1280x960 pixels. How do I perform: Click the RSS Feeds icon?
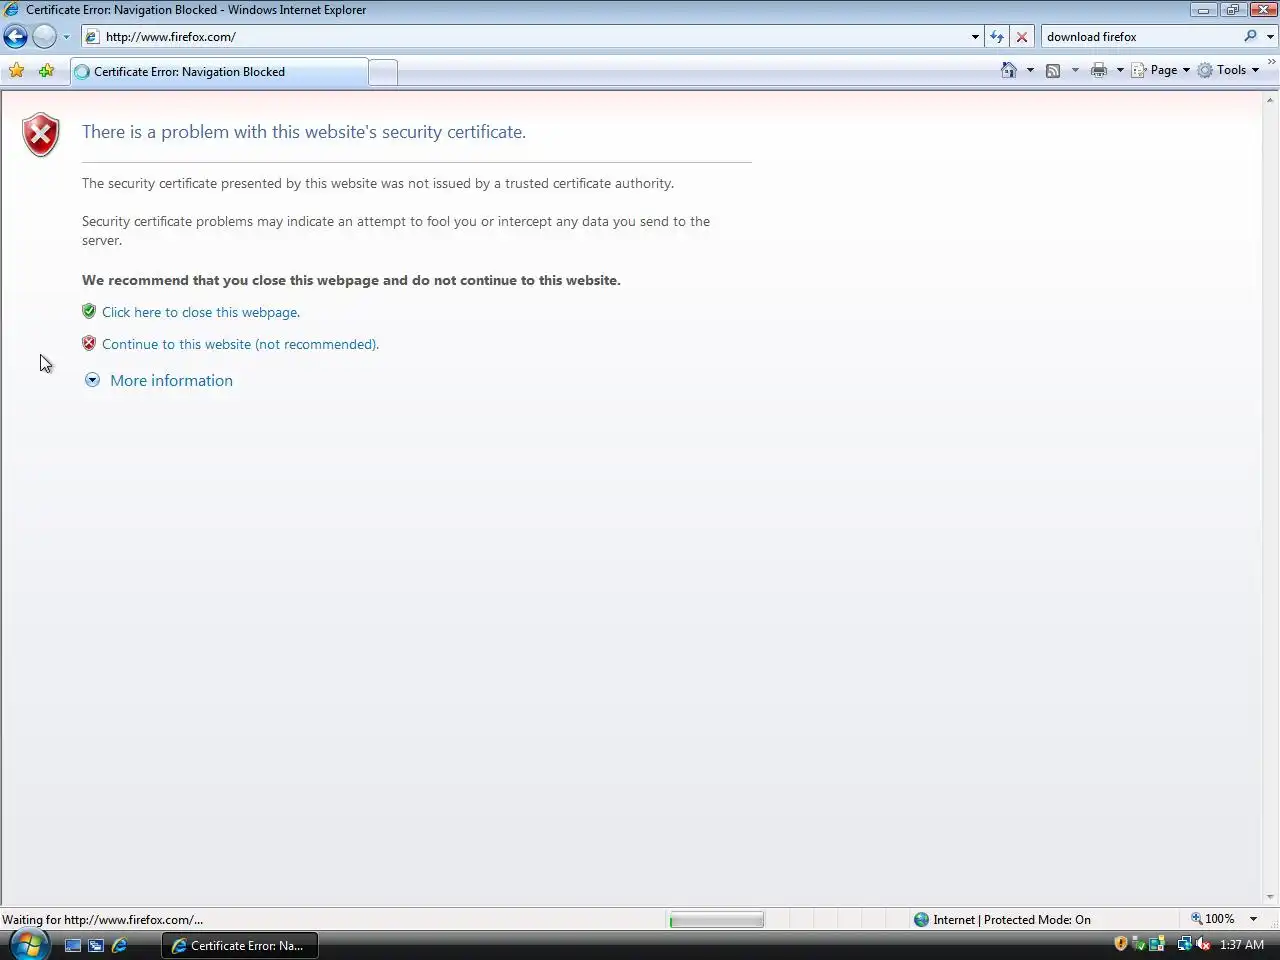point(1053,70)
